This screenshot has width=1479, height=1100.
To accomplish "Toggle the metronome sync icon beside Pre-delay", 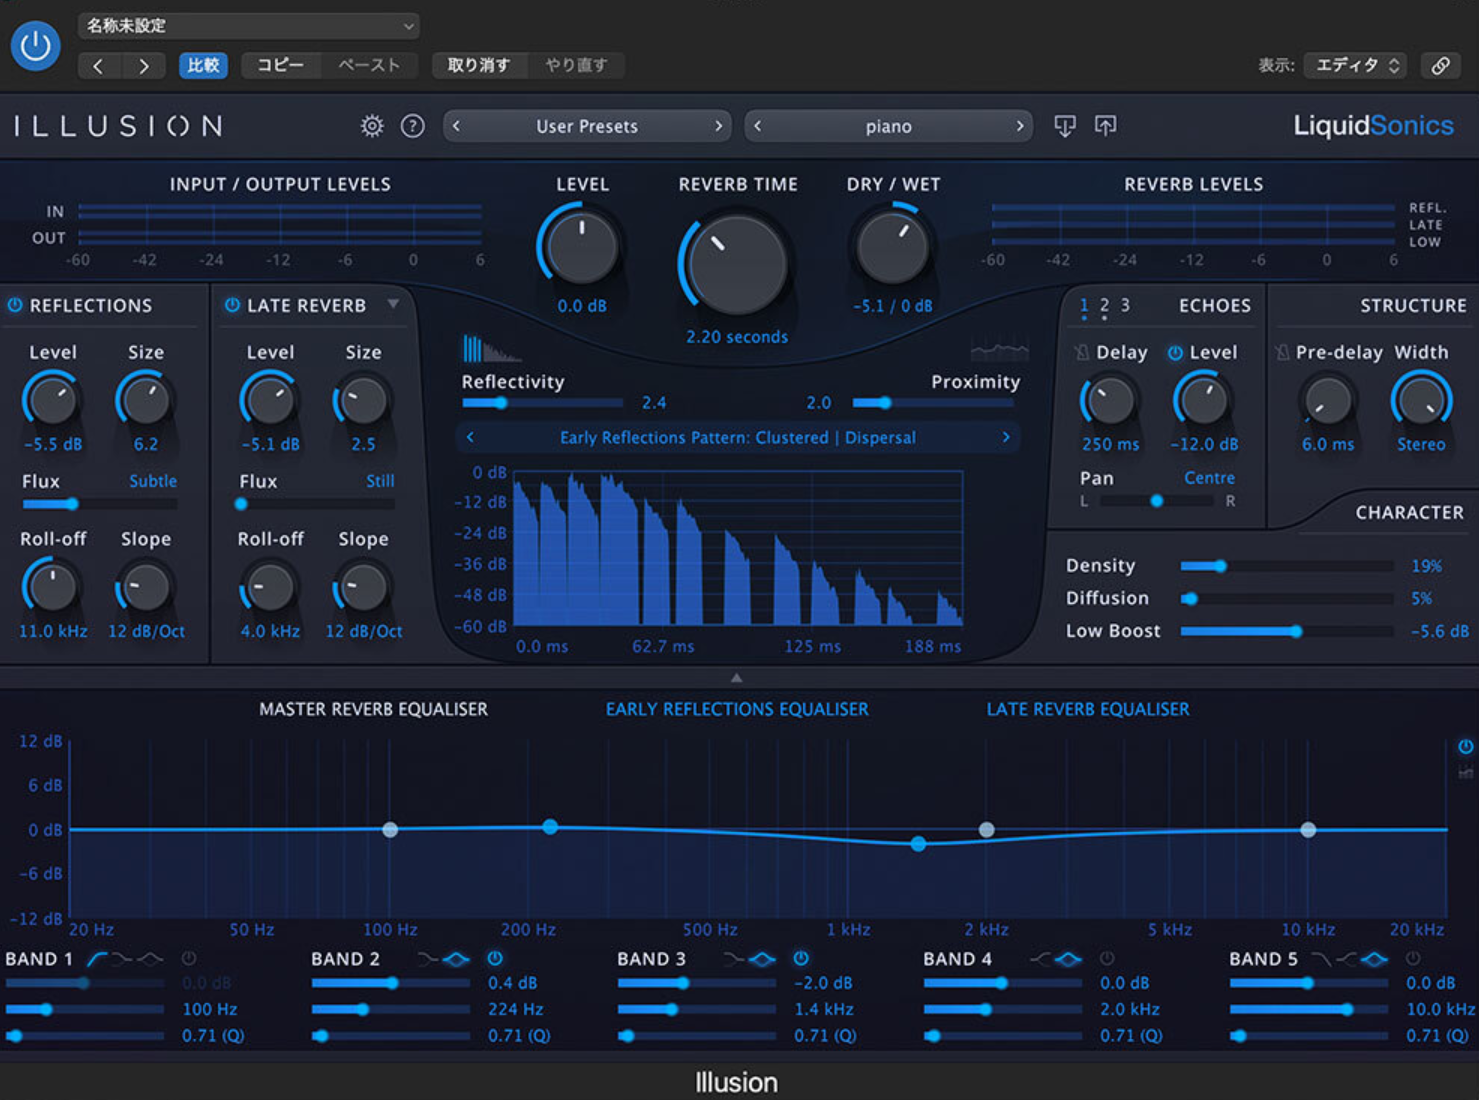I will coord(1282,352).
